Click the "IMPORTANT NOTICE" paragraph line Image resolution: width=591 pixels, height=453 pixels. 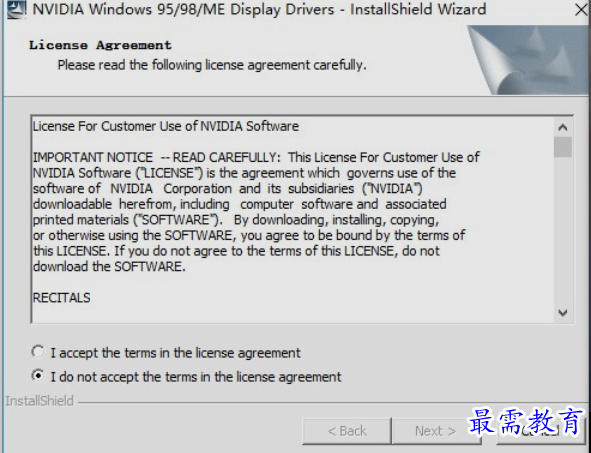[256, 157]
